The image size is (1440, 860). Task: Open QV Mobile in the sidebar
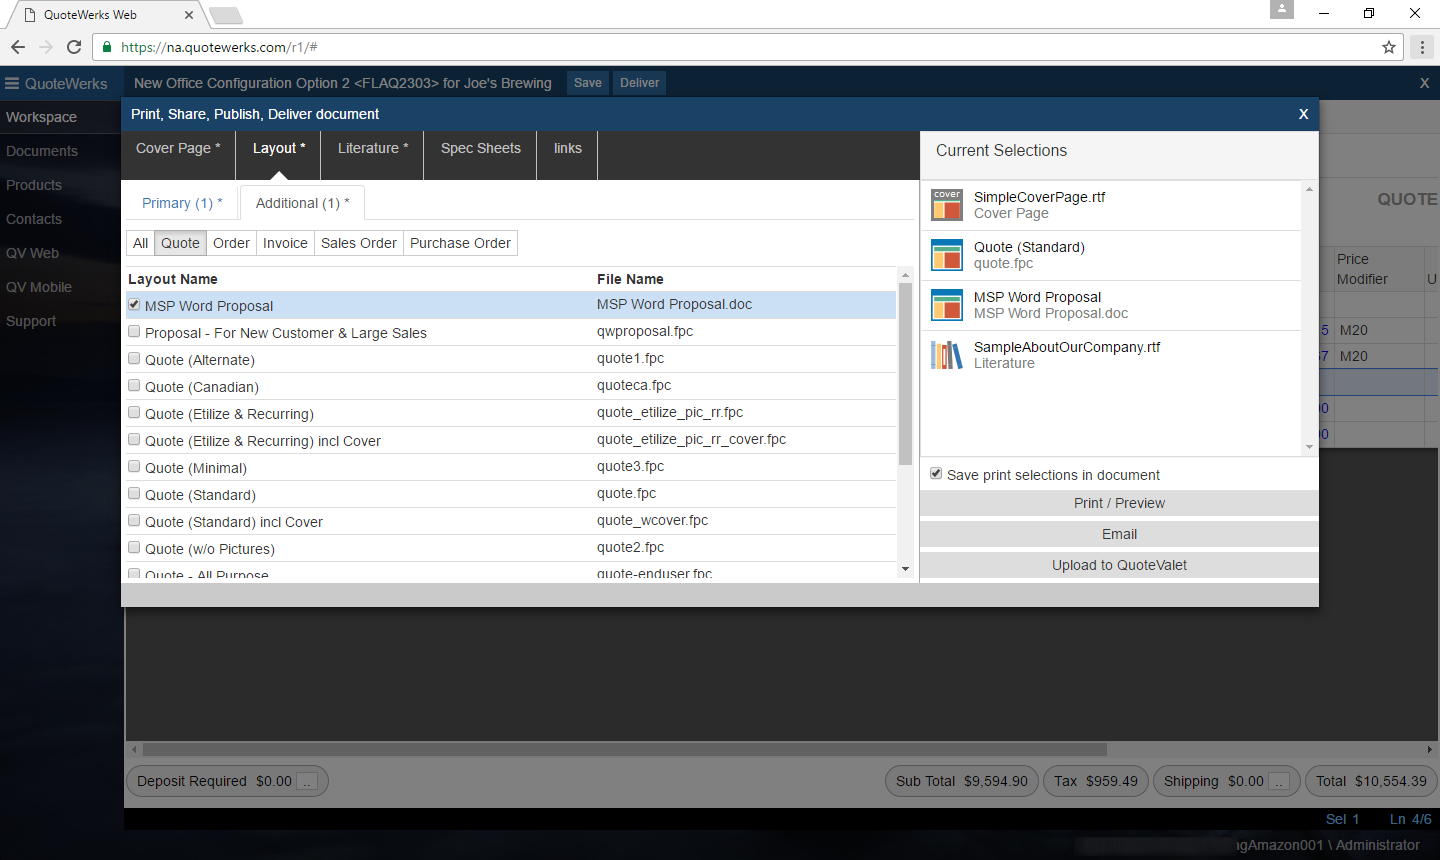pos(39,287)
